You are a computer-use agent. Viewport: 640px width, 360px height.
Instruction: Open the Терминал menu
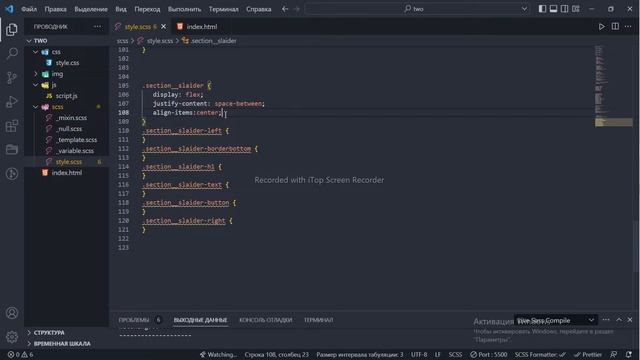[x=224, y=9]
